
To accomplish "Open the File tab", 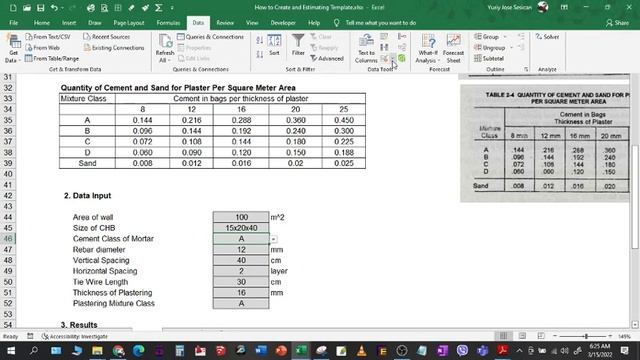I will pyautogui.click(x=13, y=23).
